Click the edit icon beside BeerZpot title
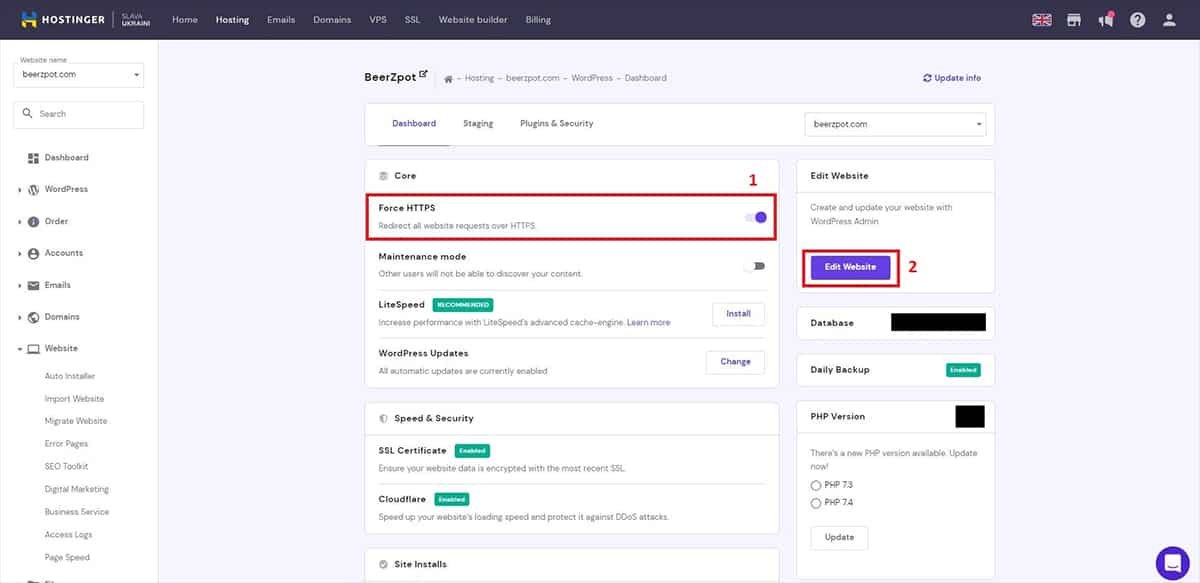 coord(423,75)
